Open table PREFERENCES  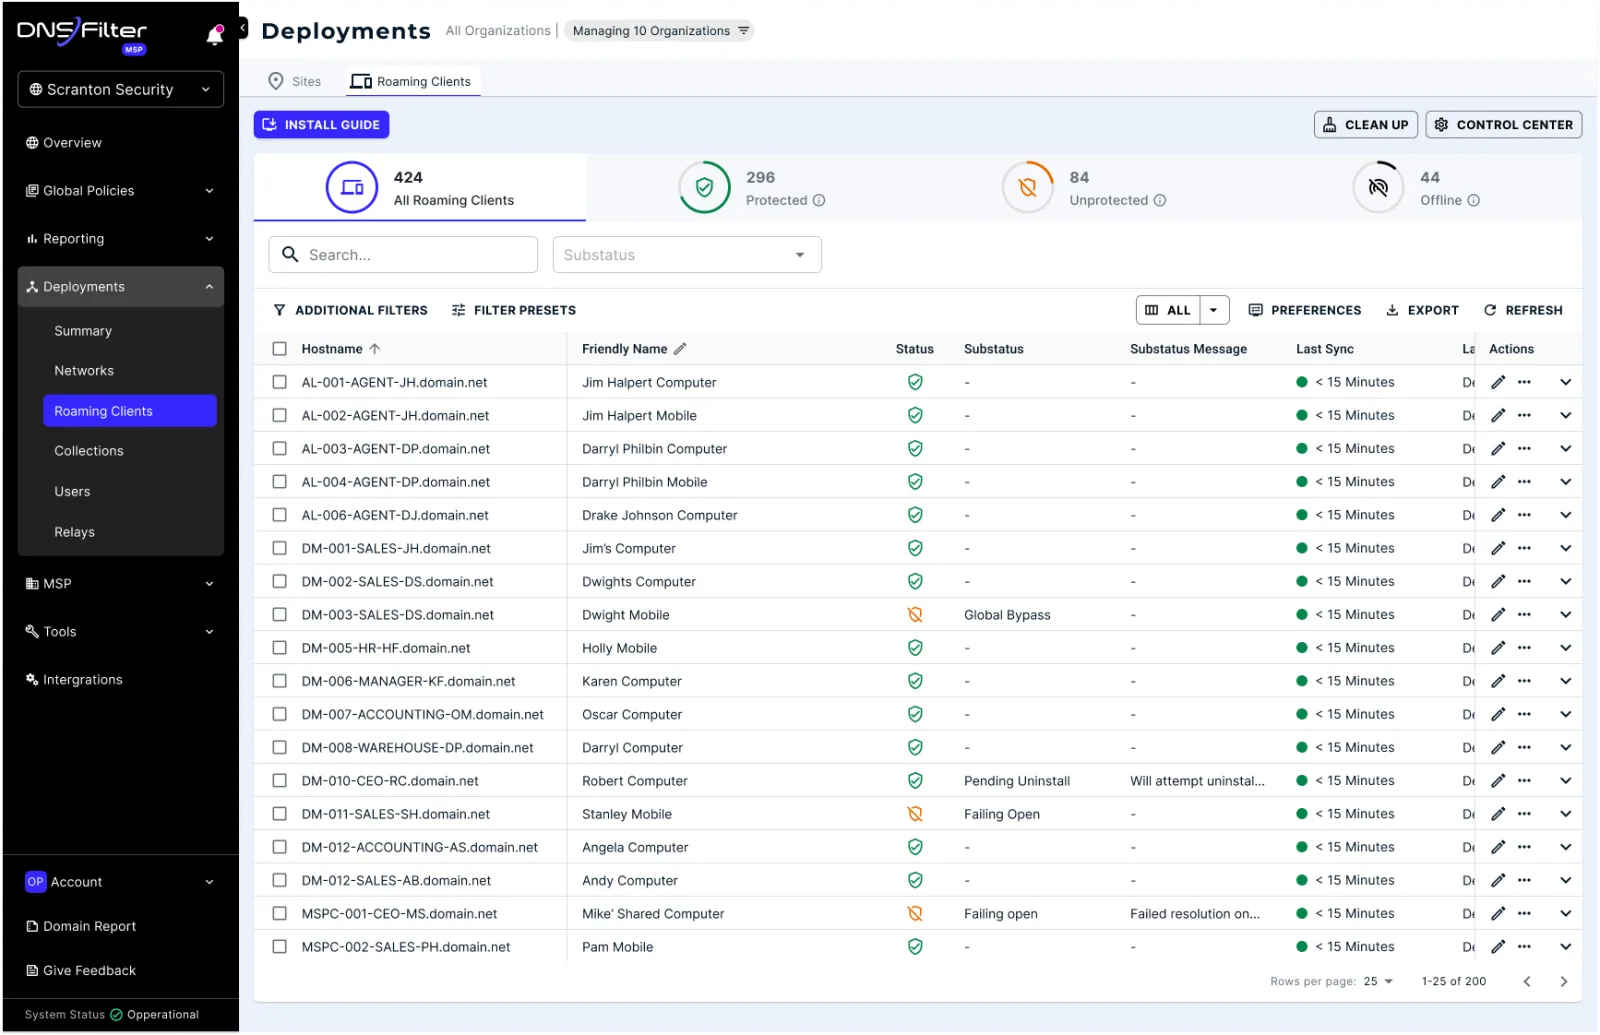coord(1305,310)
